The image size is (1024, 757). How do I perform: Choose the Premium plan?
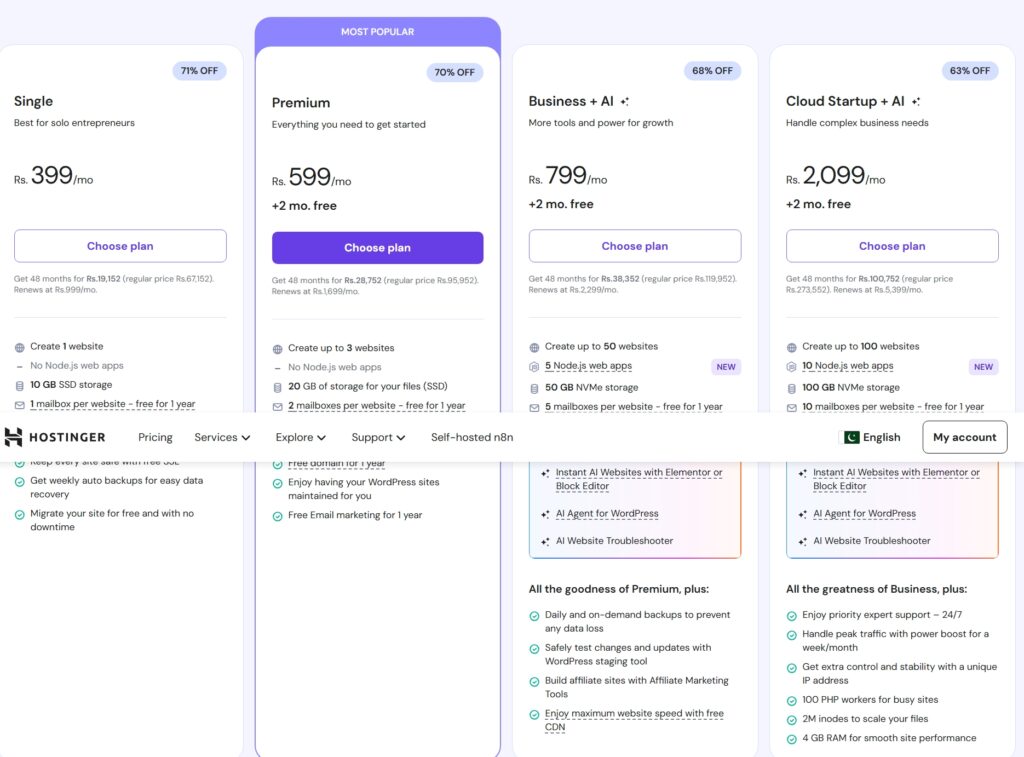pos(377,247)
